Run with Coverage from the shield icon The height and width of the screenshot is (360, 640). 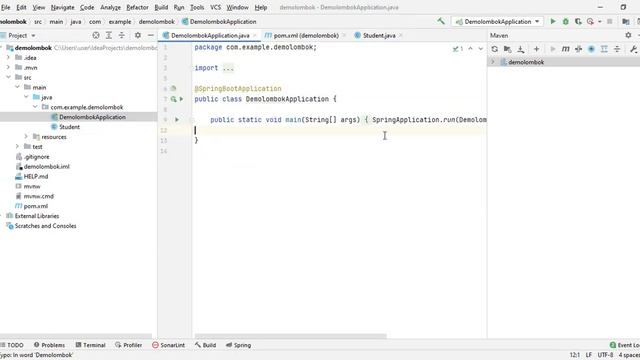tap(578, 21)
